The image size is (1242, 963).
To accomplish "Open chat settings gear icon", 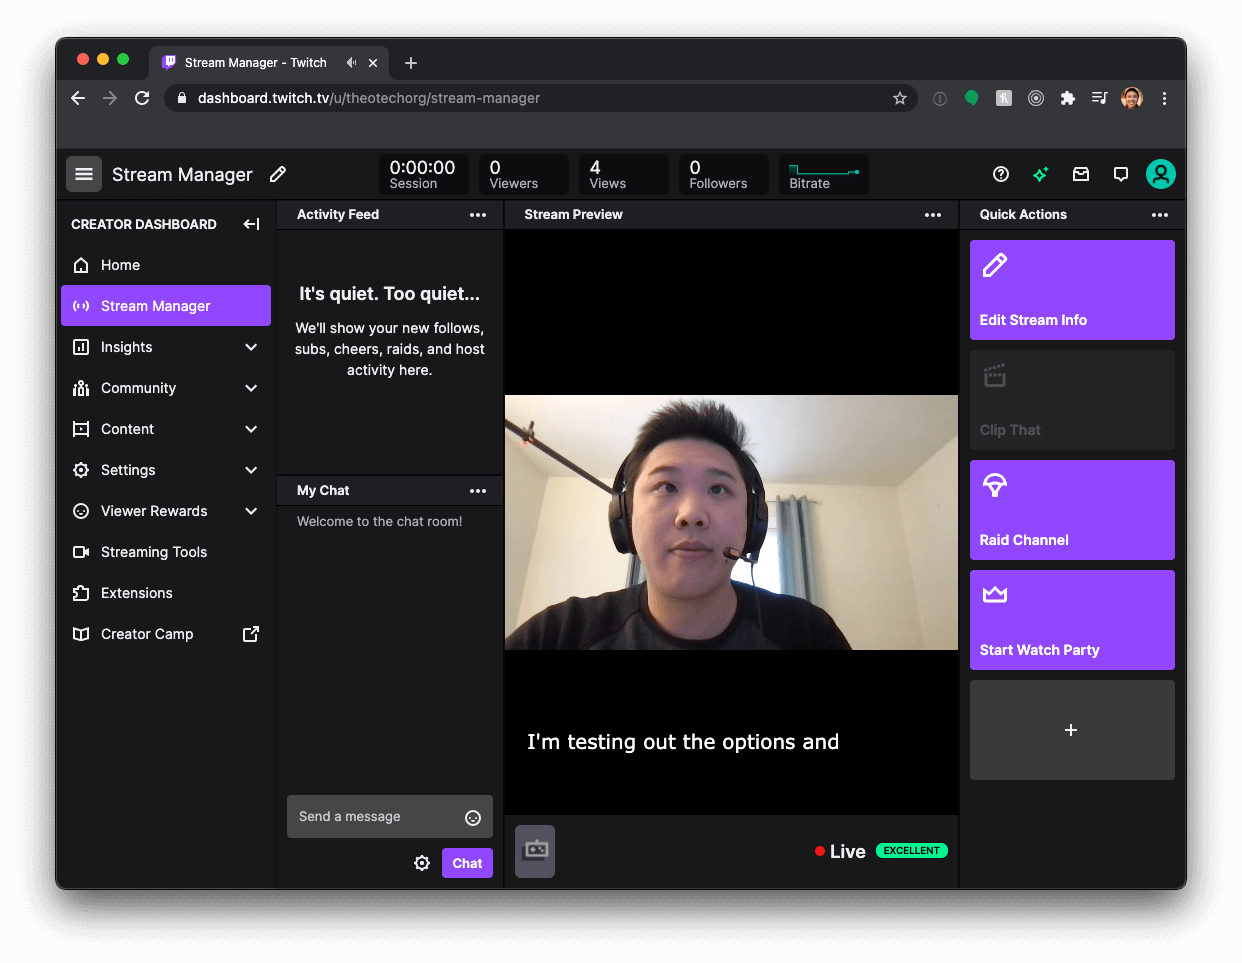I will click(x=422, y=863).
